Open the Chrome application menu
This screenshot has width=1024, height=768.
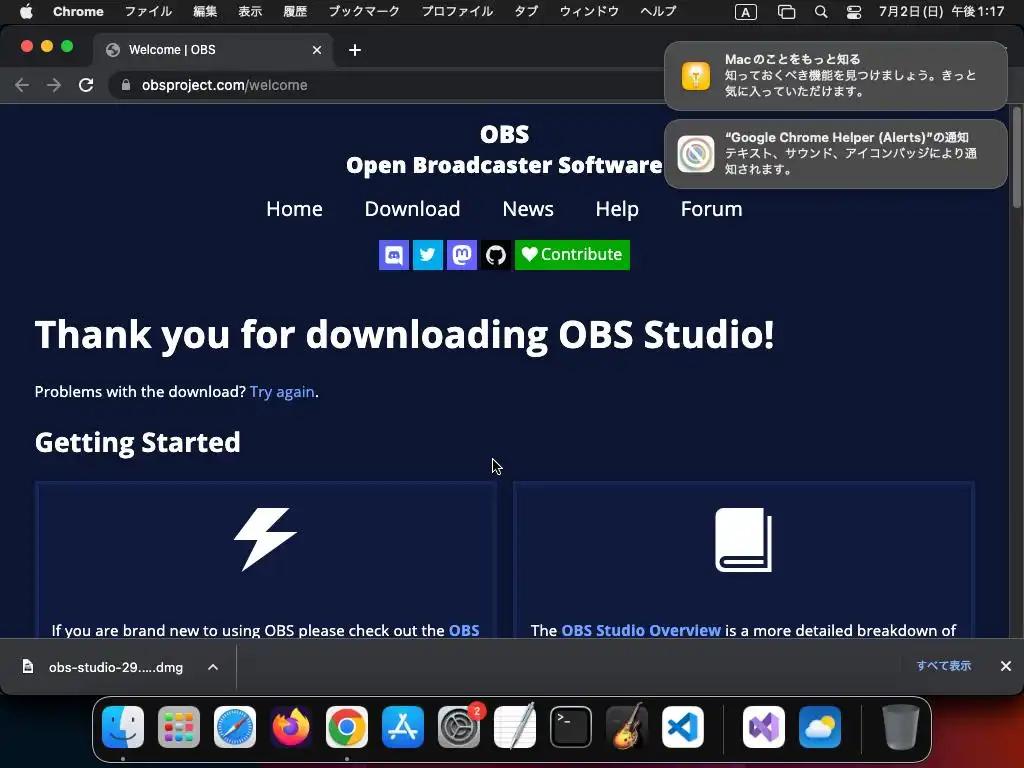pos(78,11)
